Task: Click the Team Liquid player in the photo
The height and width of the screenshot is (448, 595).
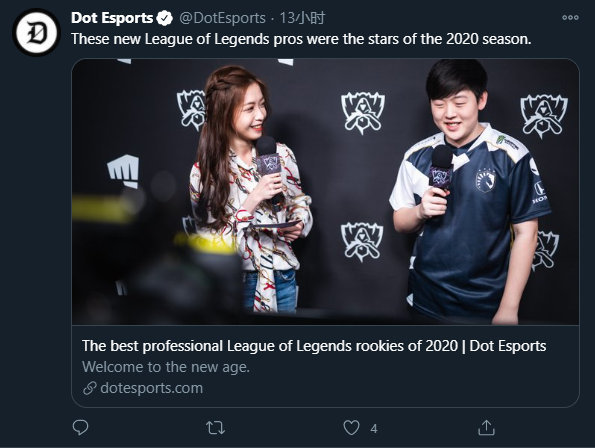Action: 470,192
